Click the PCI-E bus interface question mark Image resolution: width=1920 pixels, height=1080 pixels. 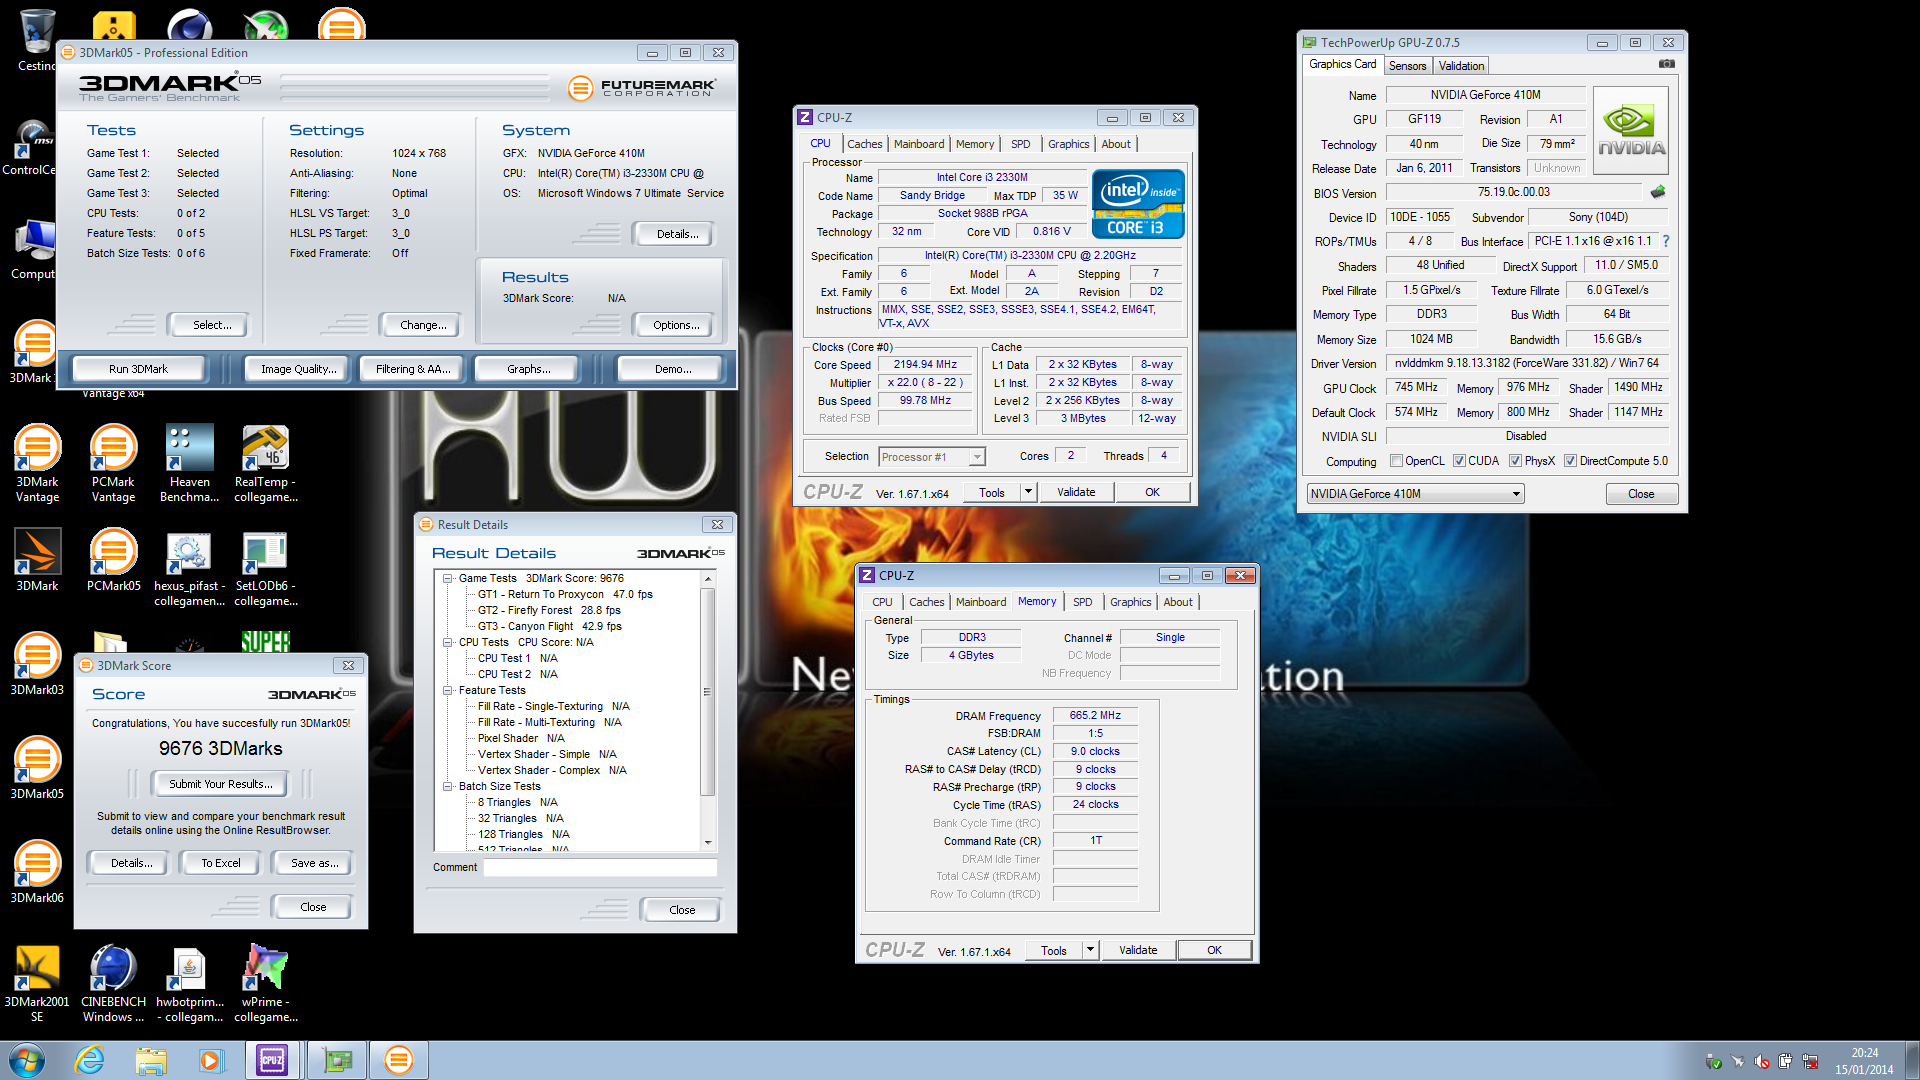[1666, 241]
